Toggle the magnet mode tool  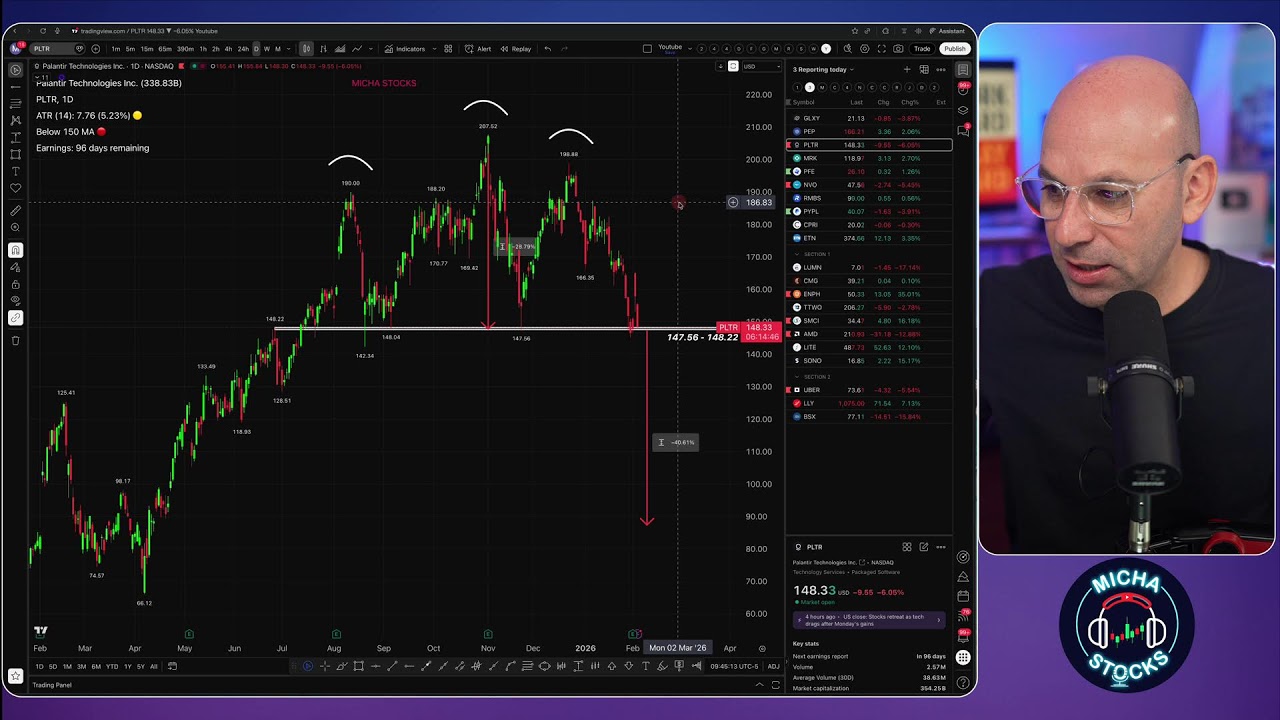click(15, 250)
